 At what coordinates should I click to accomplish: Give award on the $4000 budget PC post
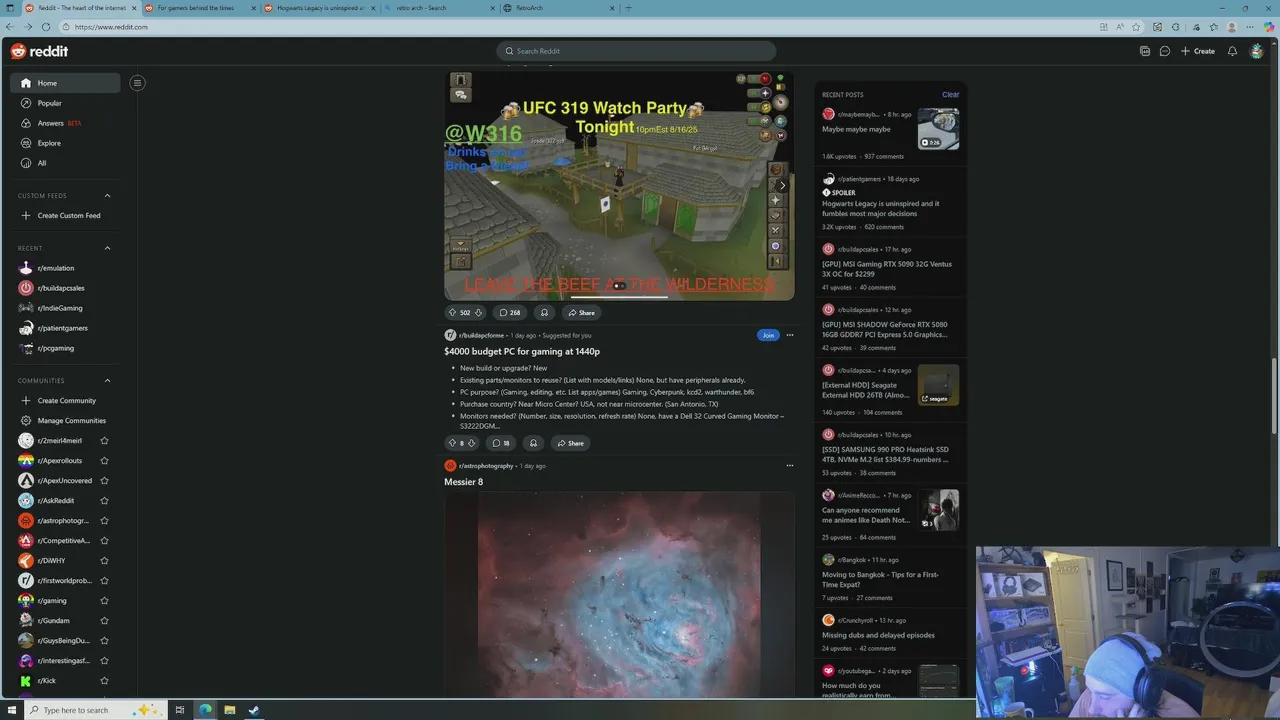(x=533, y=443)
